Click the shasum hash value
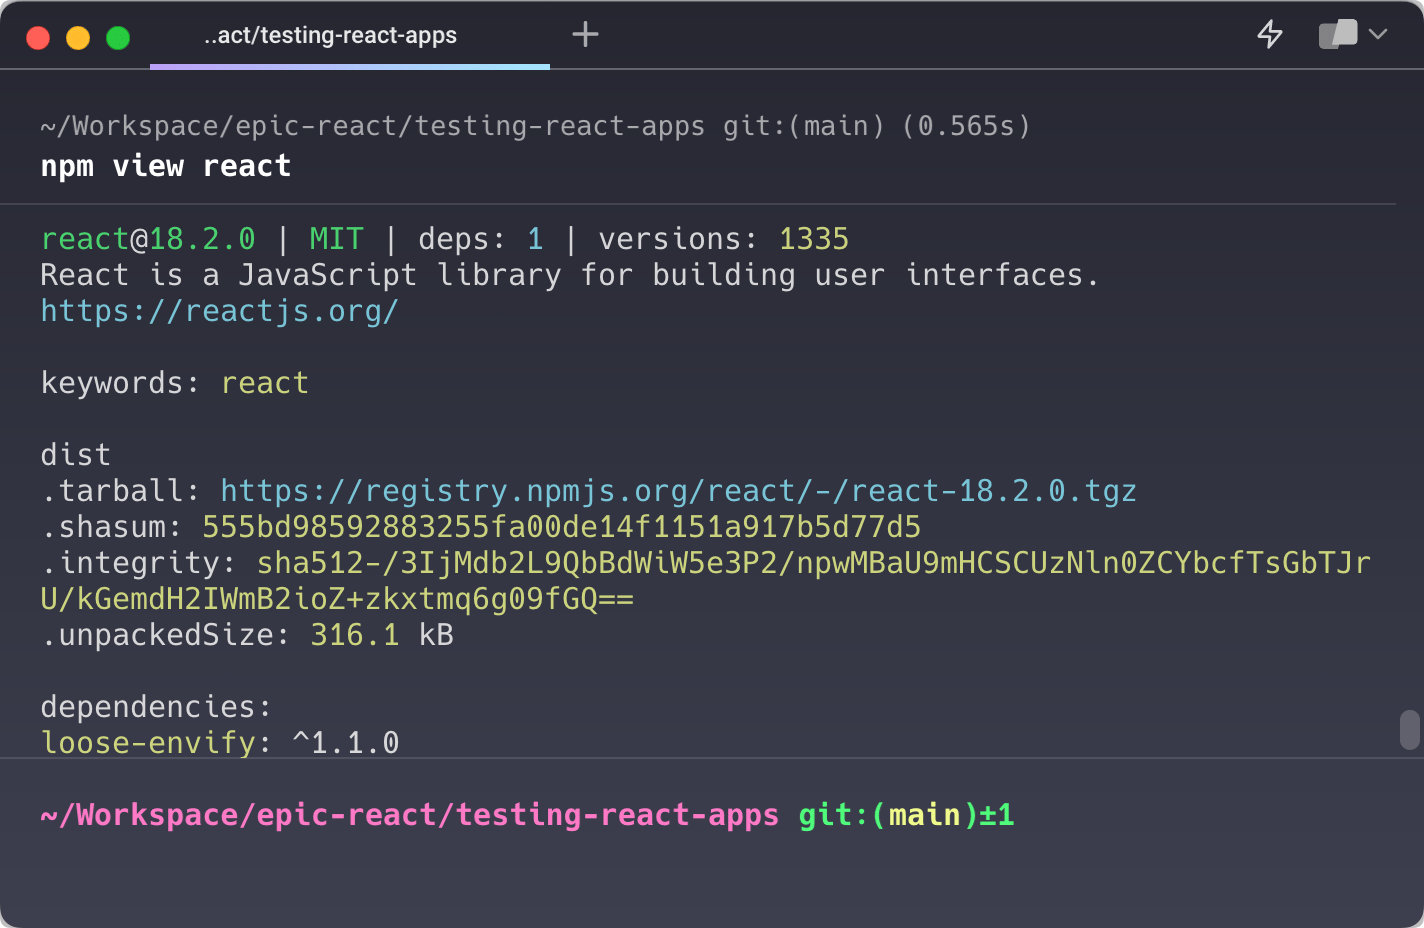The image size is (1424, 928). (560, 527)
